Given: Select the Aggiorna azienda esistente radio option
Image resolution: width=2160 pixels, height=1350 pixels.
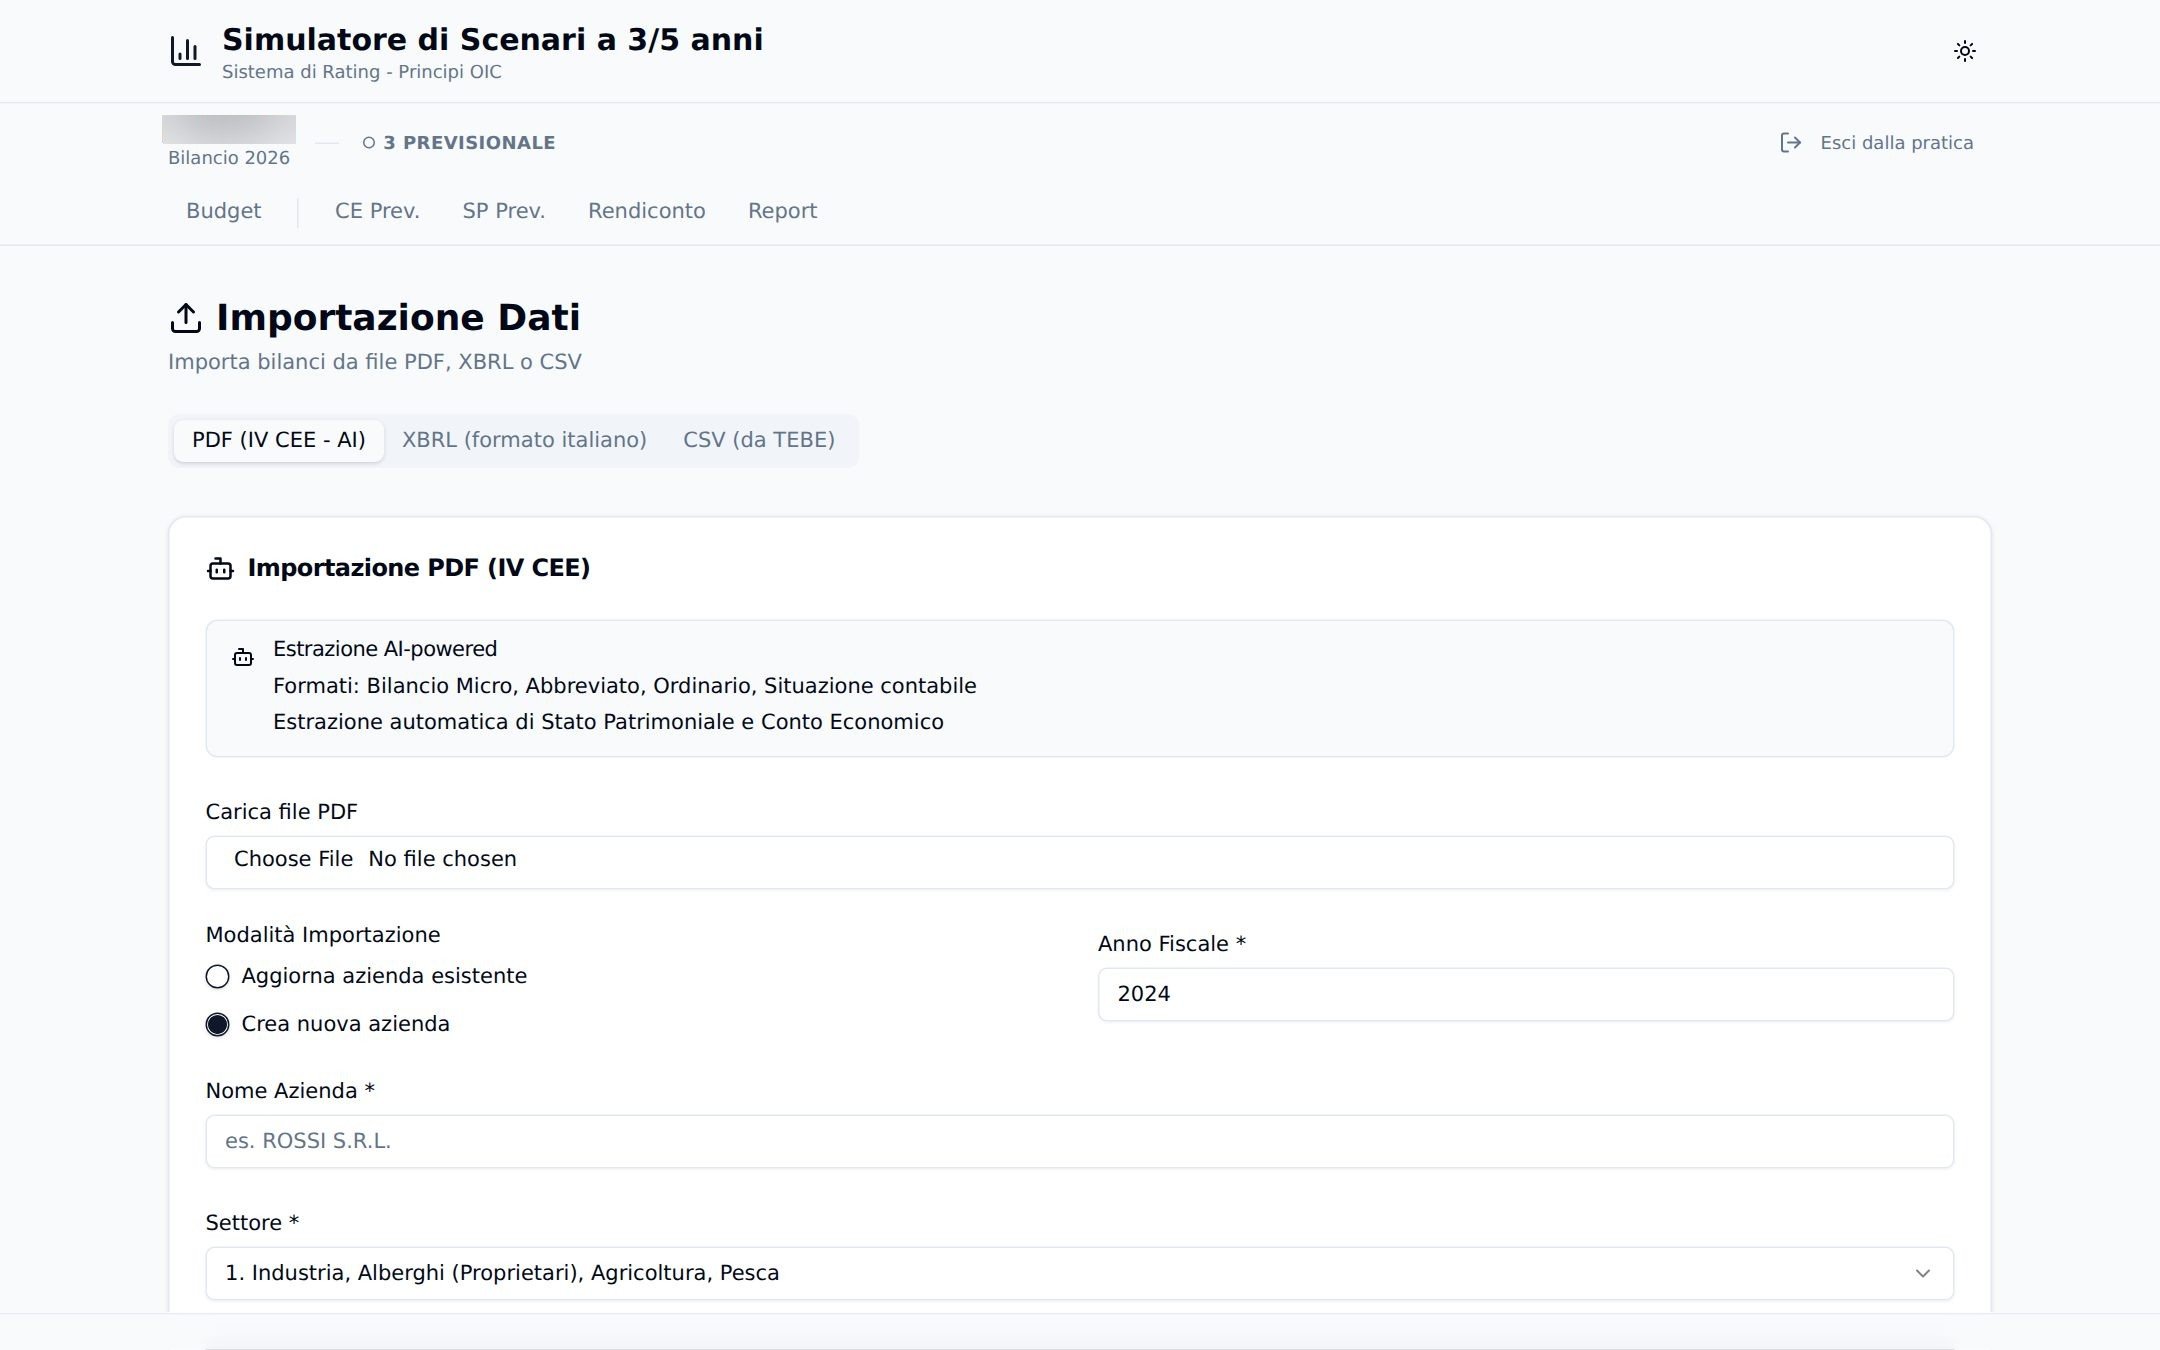Looking at the screenshot, I should [217, 976].
